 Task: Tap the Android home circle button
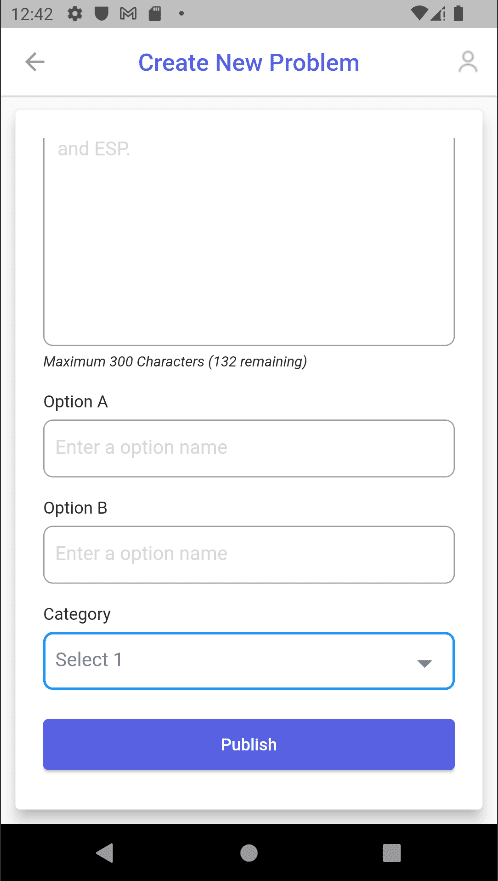pyautogui.click(x=249, y=853)
